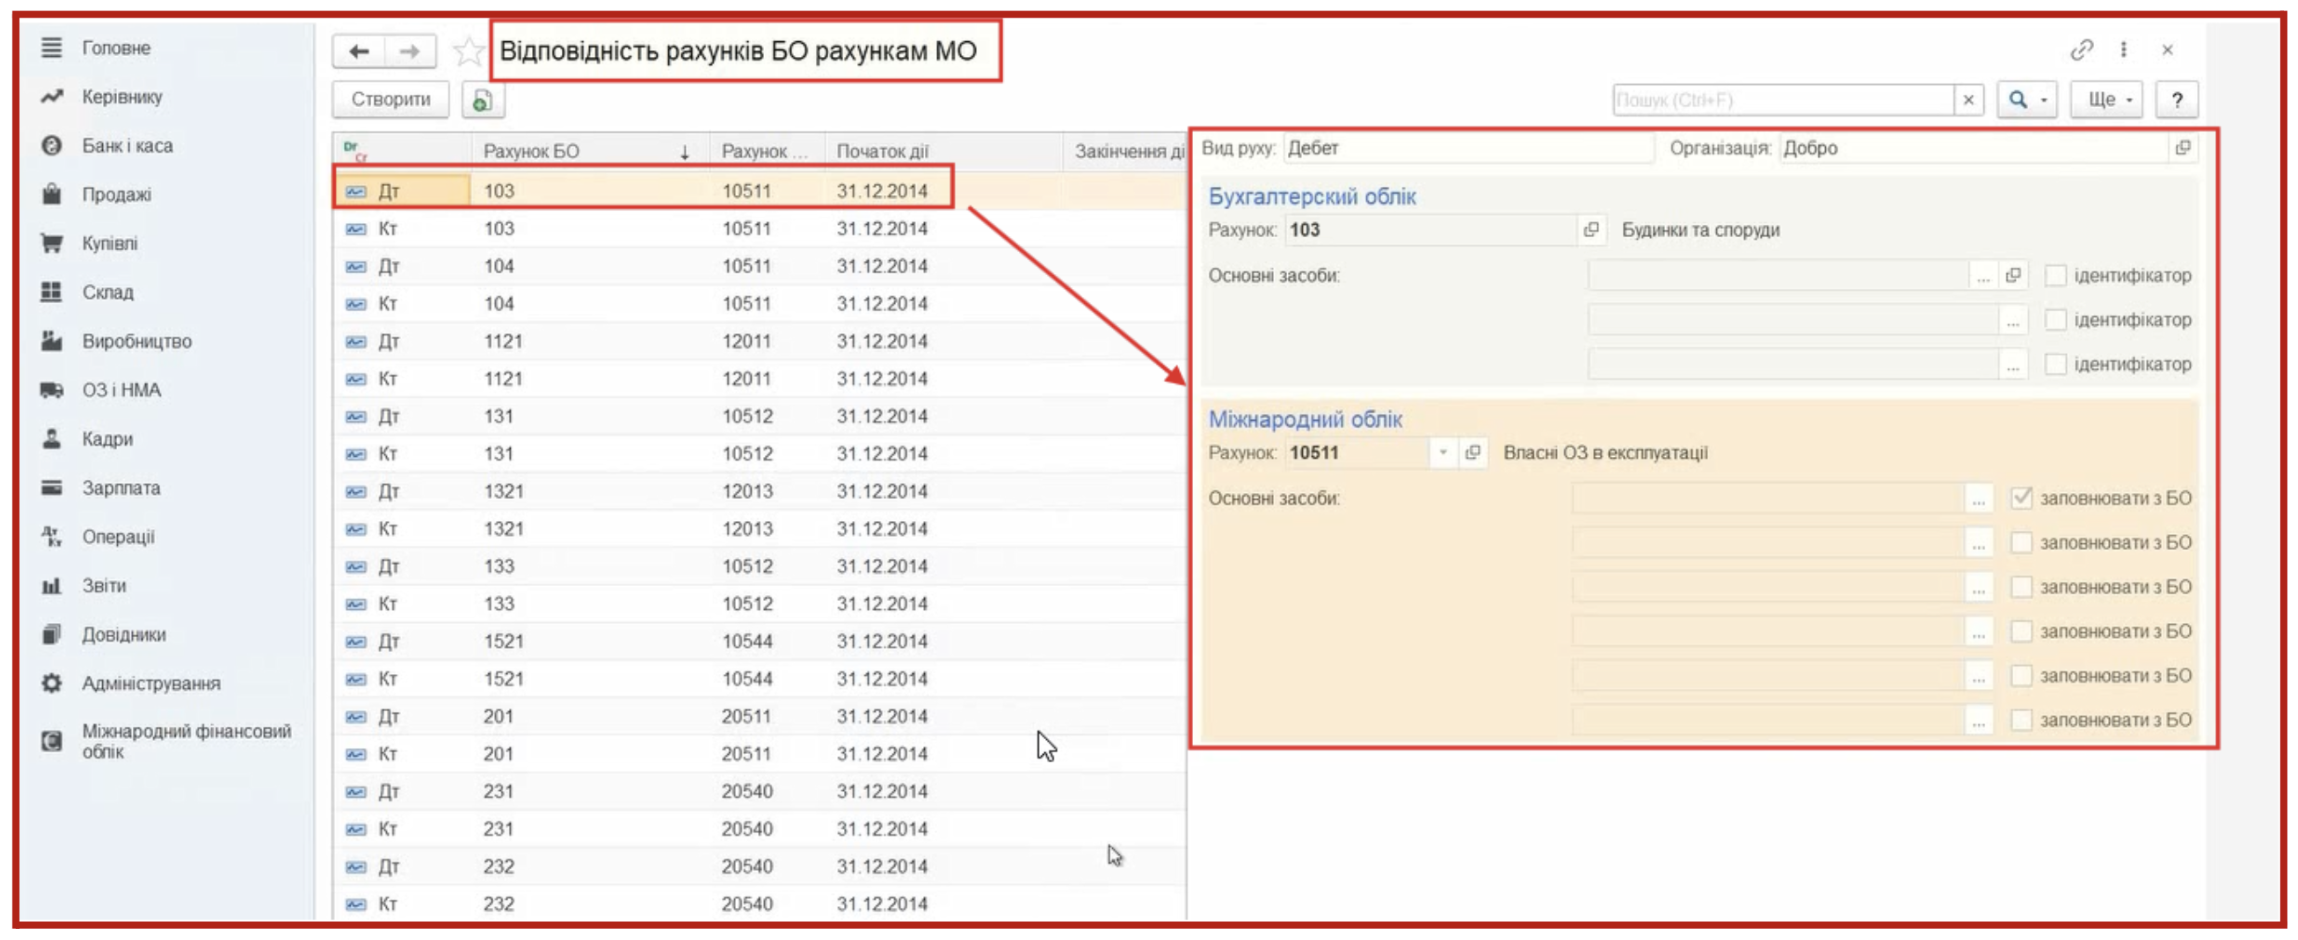Open the Керівнику chart icon
Screen dimensions: 2298x940
pos(51,96)
